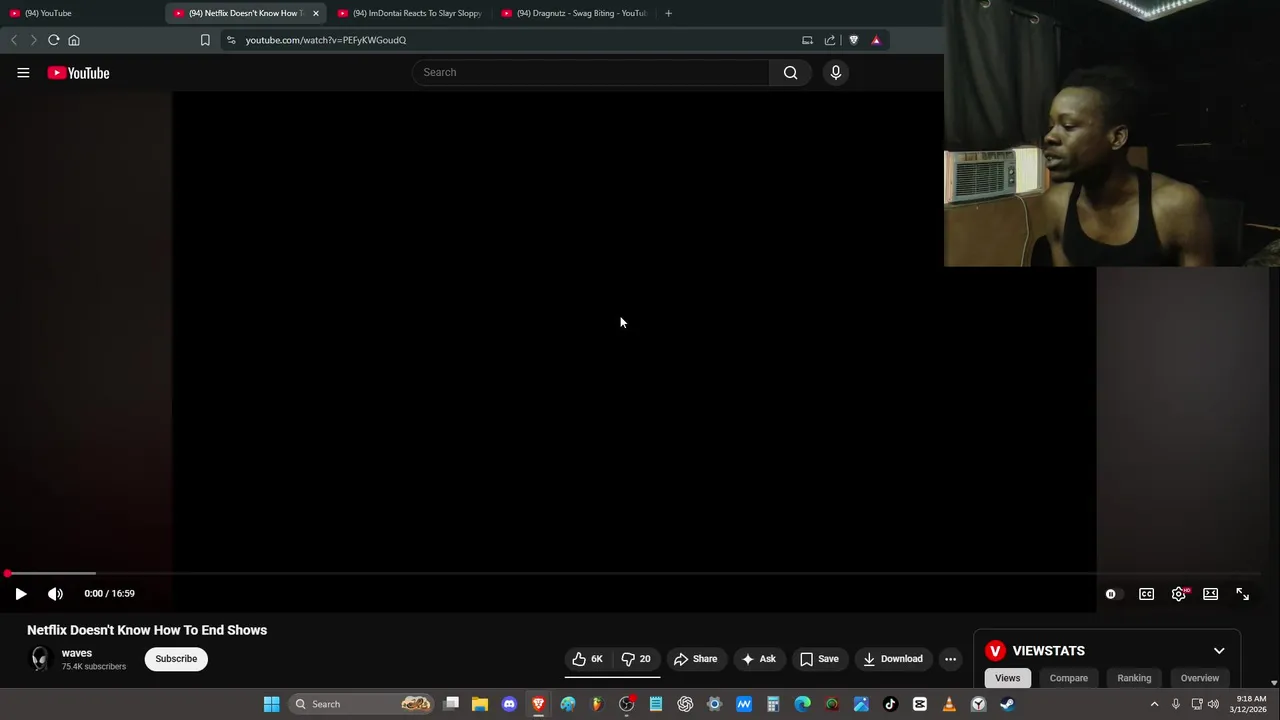This screenshot has height=720, width=1280.
Task: Switch to the "(94) YouTube" browser tab
Action: click(80, 13)
